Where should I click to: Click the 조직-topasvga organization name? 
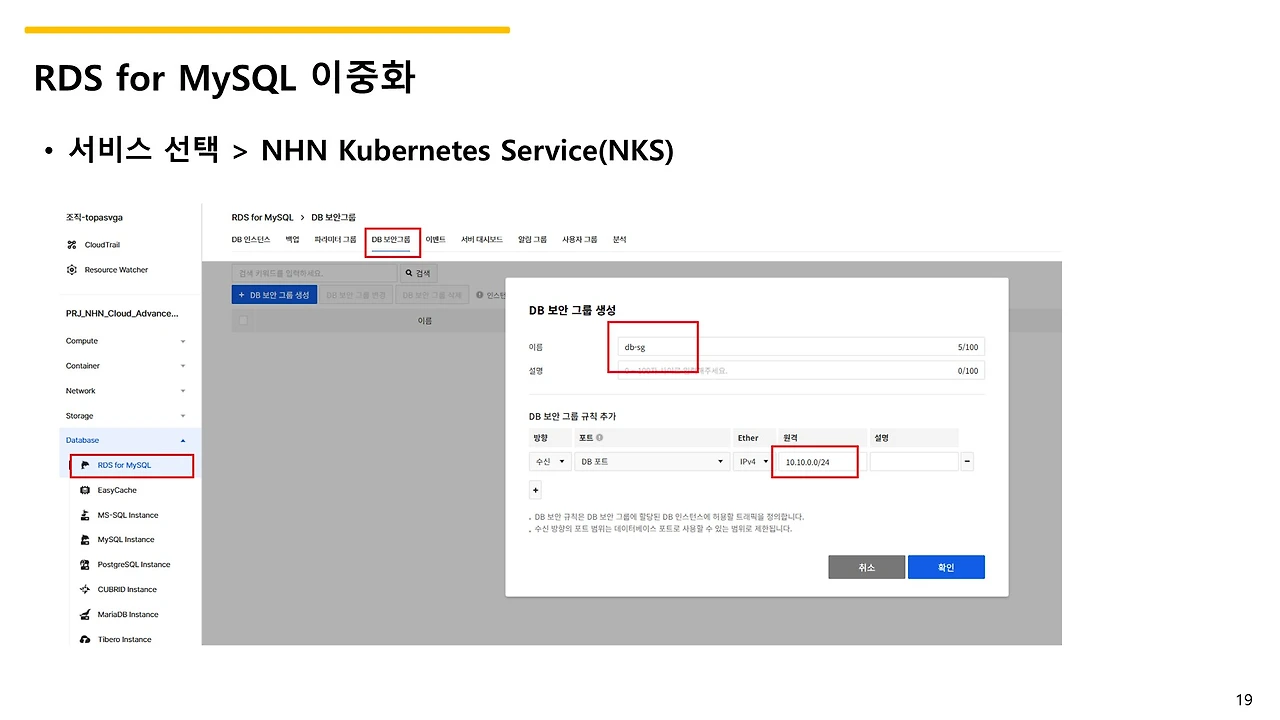pyautogui.click(x=94, y=217)
